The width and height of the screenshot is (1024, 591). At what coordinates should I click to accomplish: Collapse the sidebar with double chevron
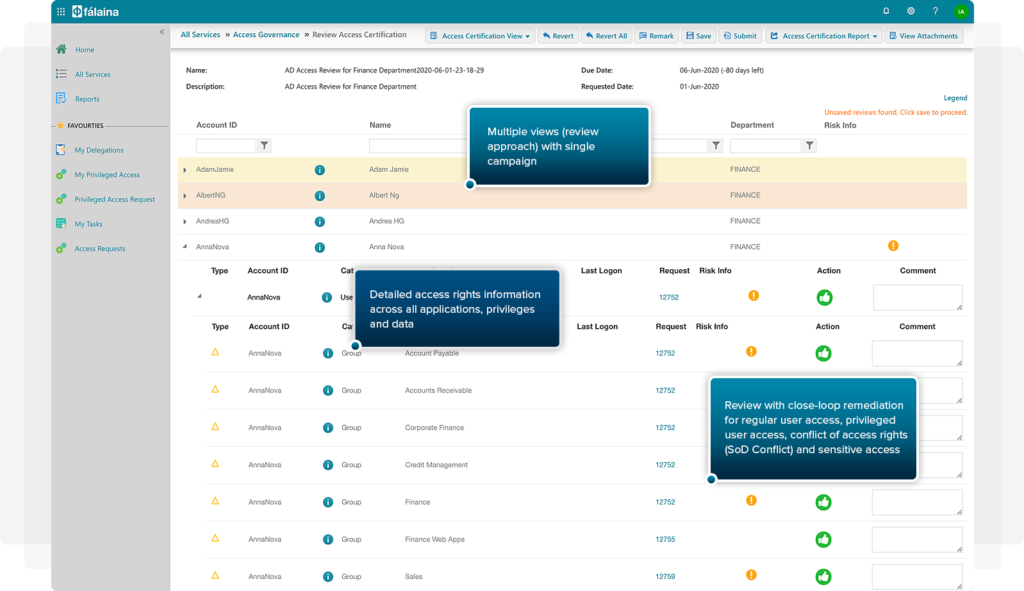coord(162,31)
